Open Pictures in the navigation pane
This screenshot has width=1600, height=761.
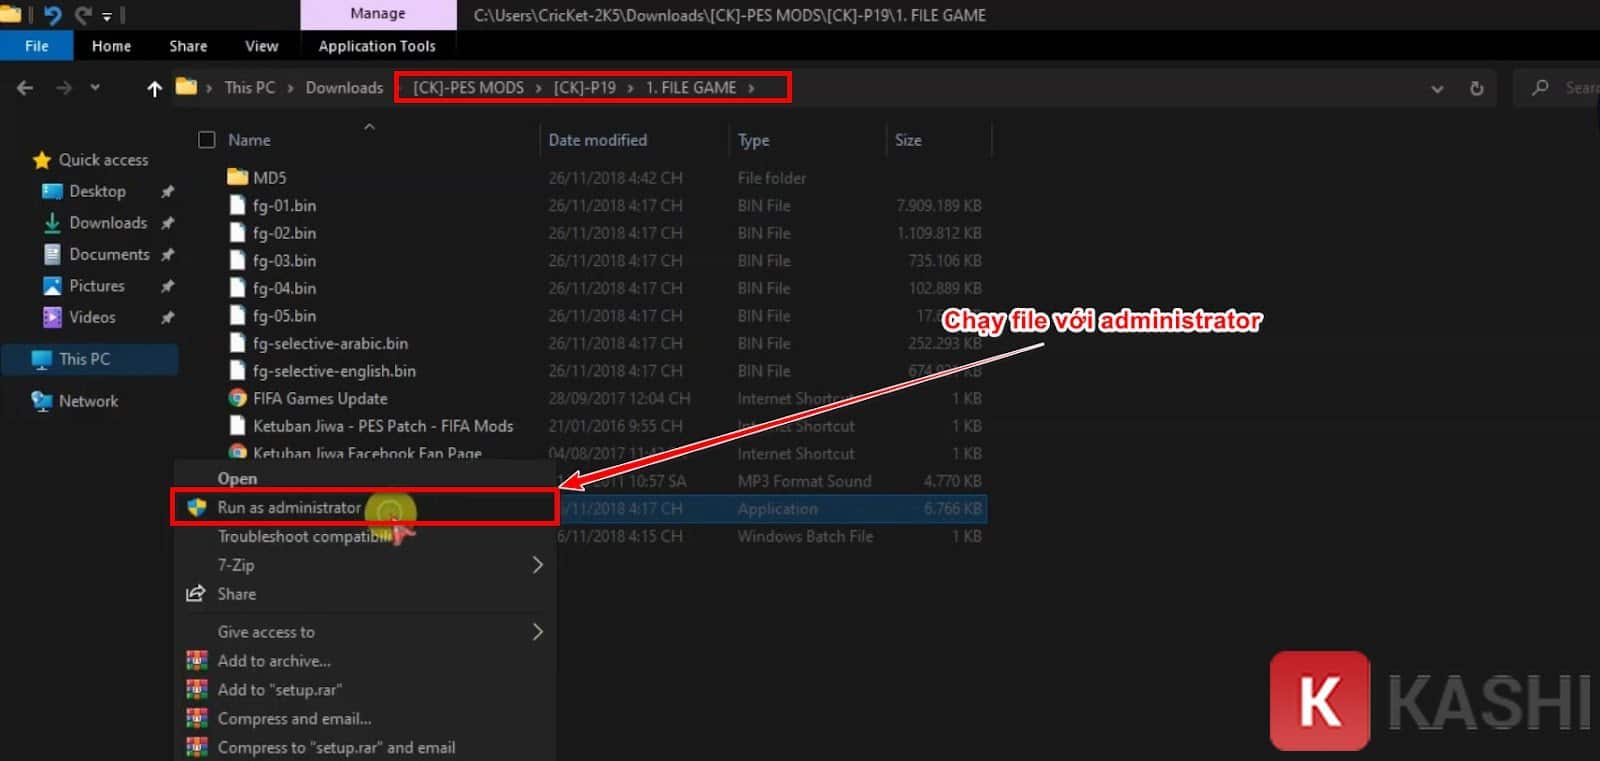pyautogui.click(x=97, y=286)
